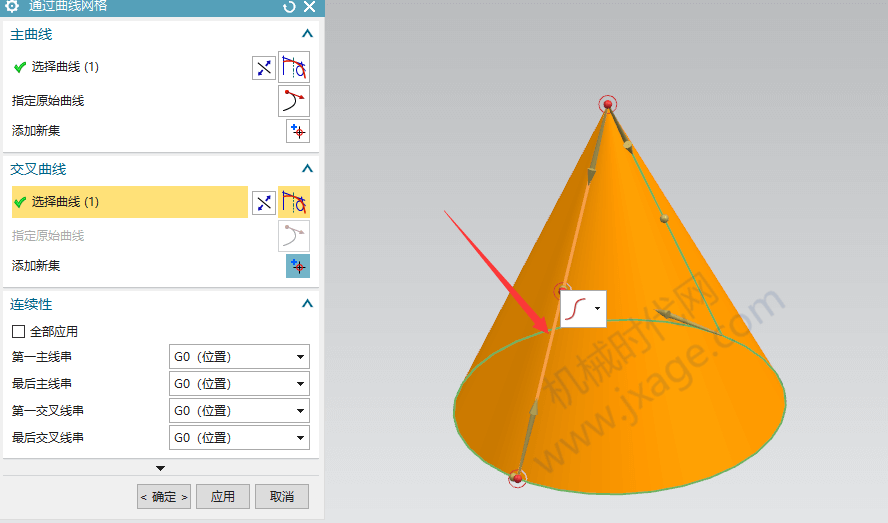Click 指定原始曲线 label under 主曲线
The image size is (888, 523).
click(48, 101)
